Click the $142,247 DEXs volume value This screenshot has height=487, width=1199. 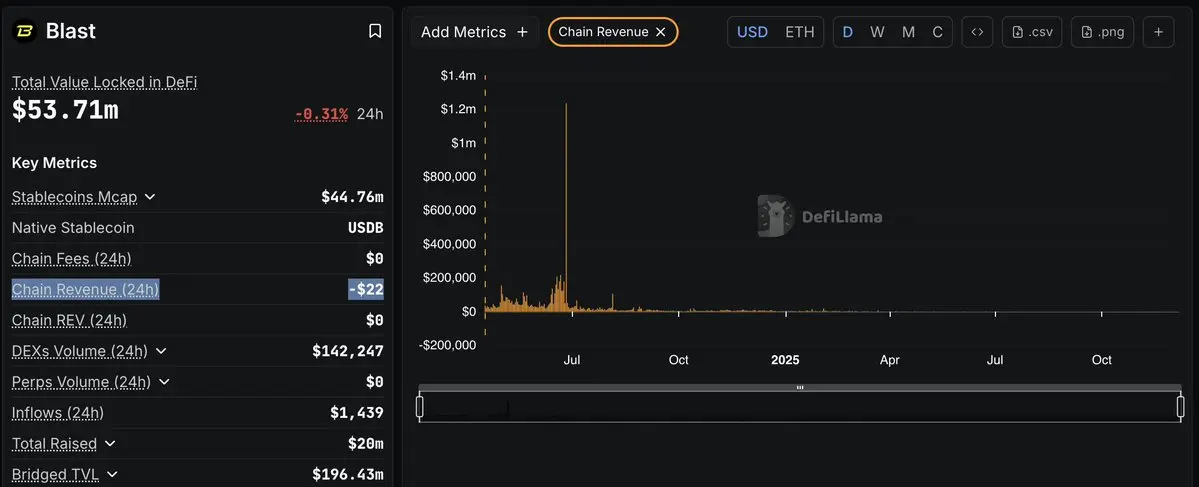tap(347, 351)
